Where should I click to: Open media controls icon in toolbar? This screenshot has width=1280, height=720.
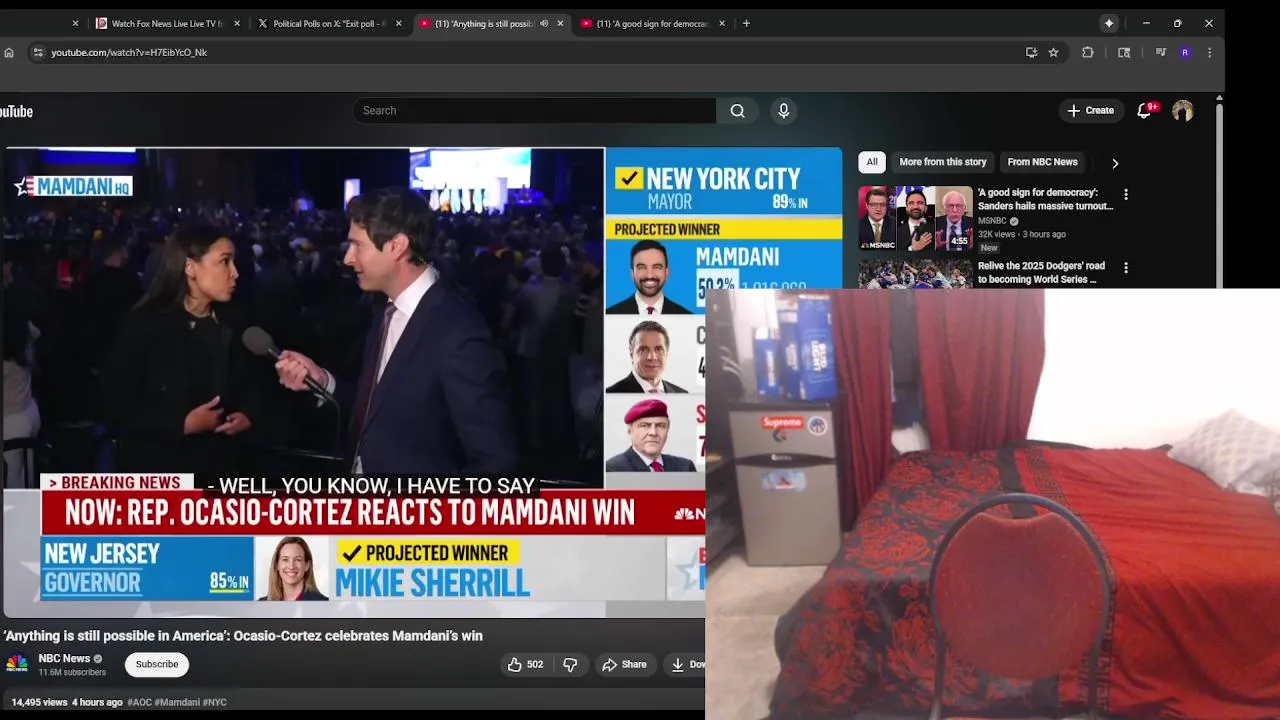1161,53
